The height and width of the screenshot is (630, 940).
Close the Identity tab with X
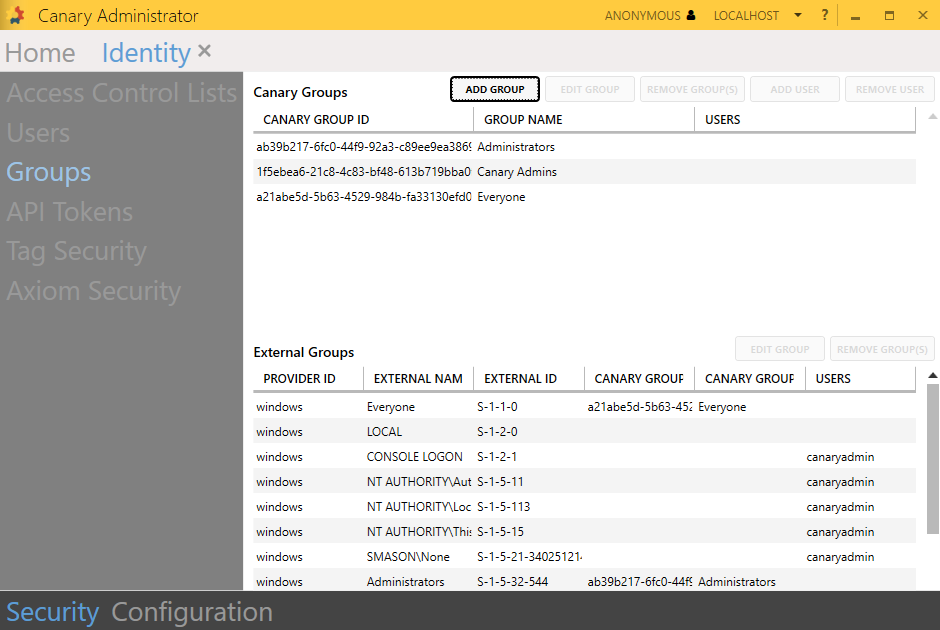click(x=204, y=51)
